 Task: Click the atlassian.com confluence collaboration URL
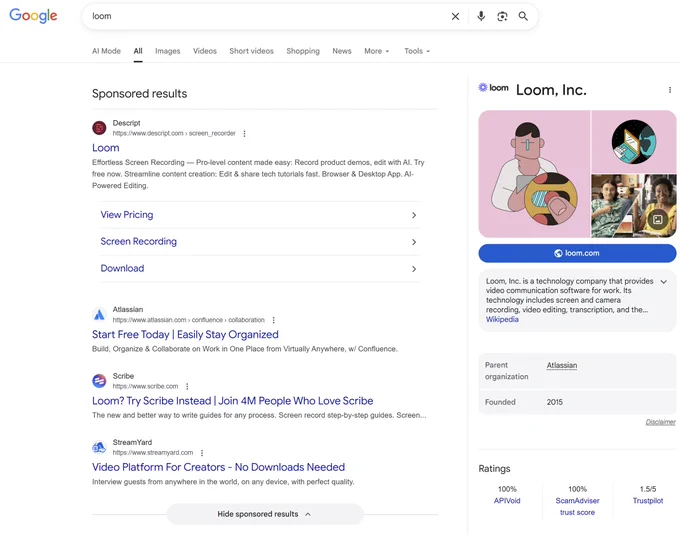(189, 320)
